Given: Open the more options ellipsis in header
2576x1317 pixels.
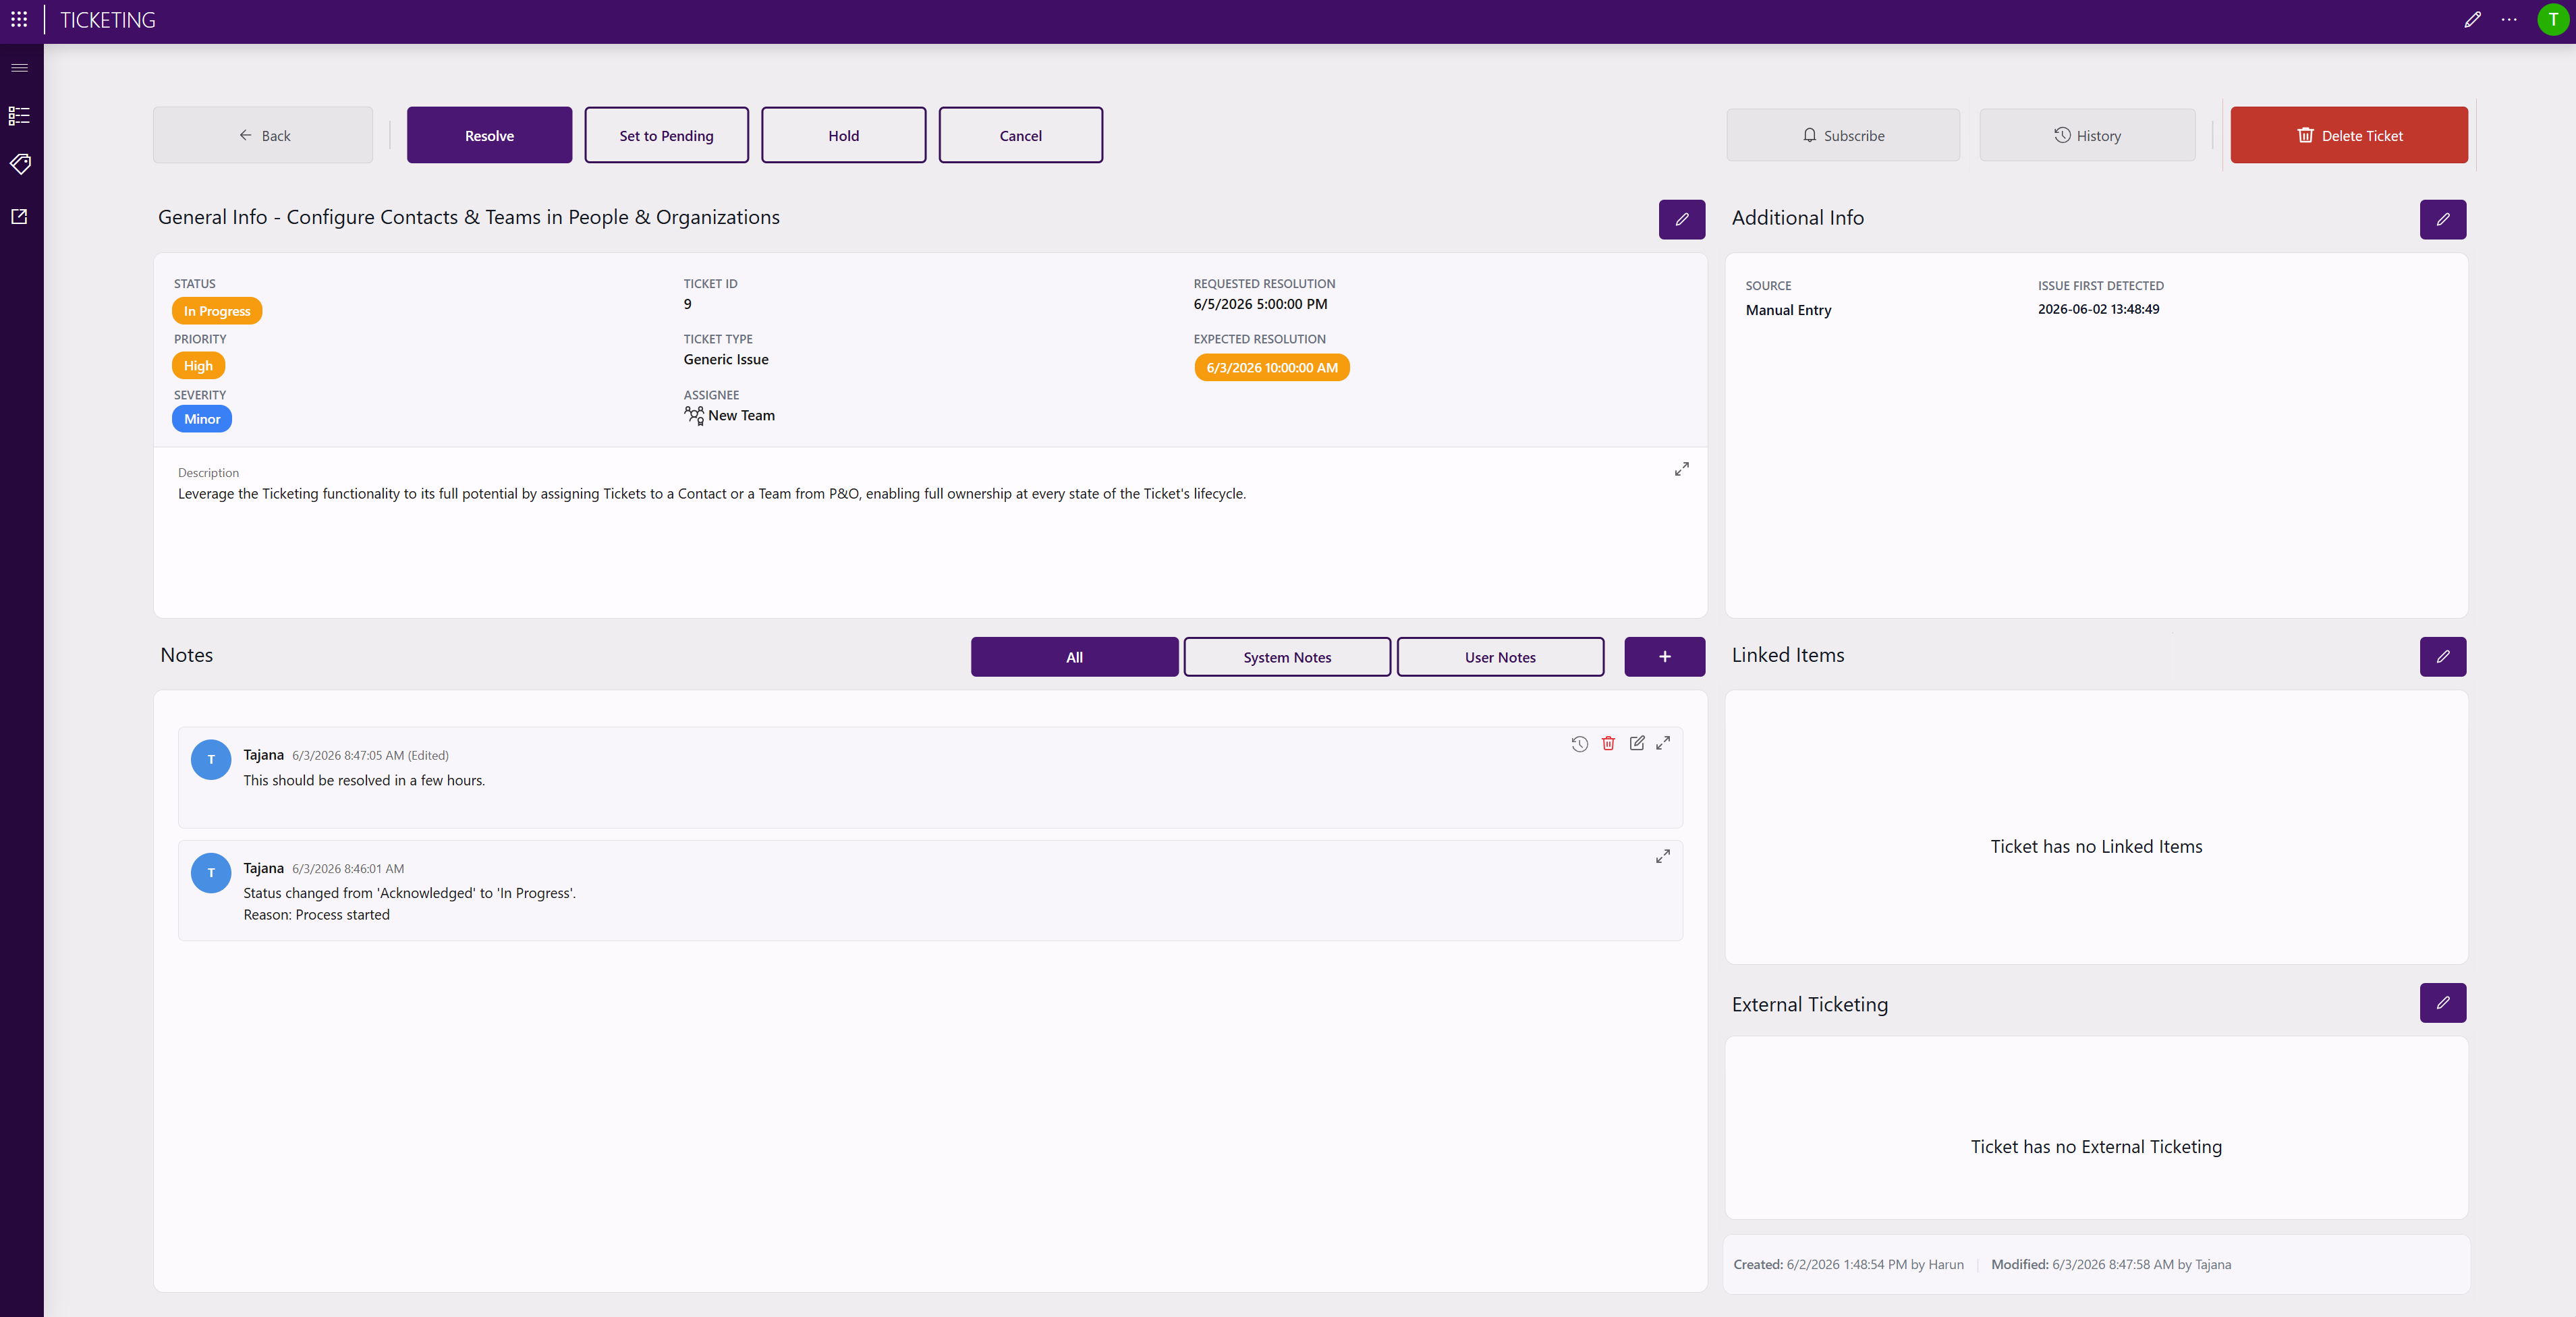Looking at the screenshot, I should 2509,20.
